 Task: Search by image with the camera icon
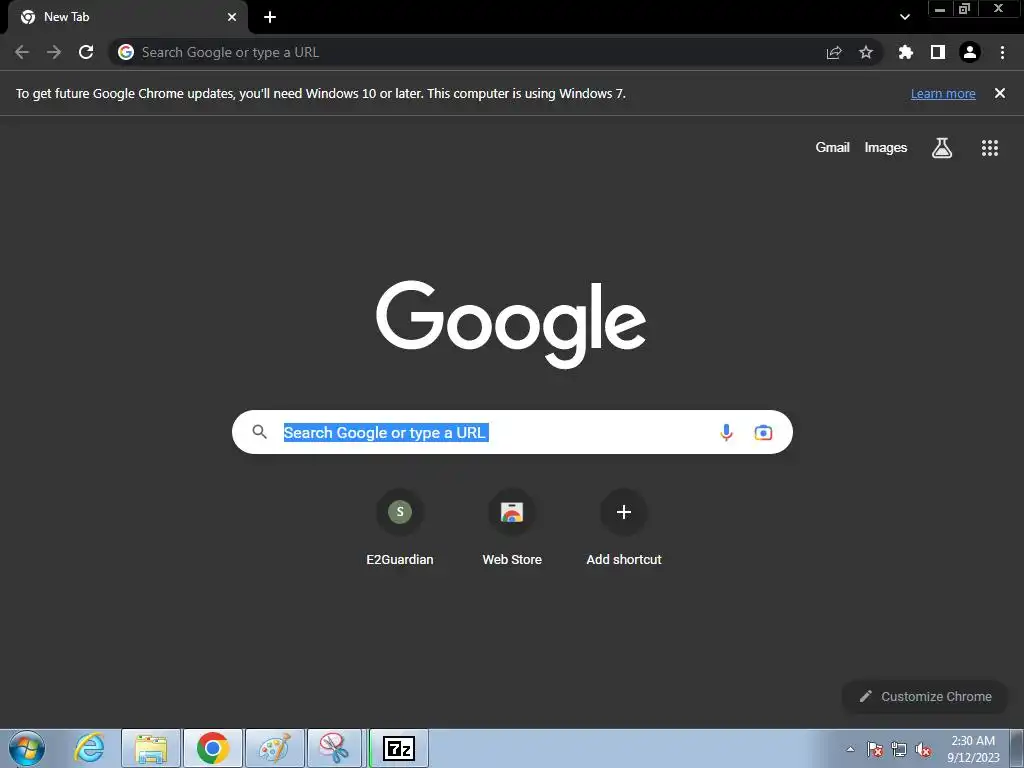coord(763,432)
